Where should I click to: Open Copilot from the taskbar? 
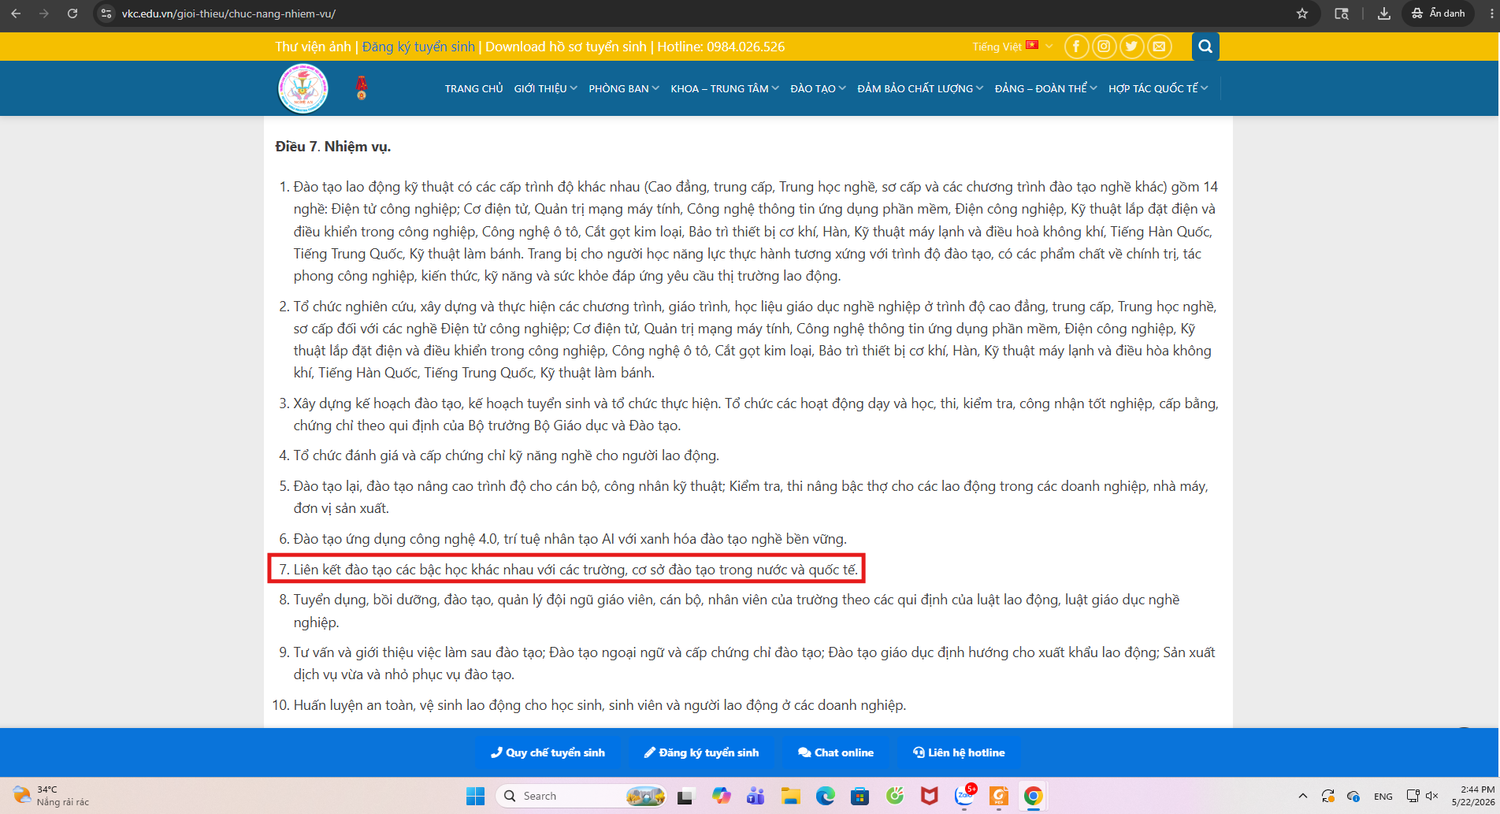(x=721, y=796)
